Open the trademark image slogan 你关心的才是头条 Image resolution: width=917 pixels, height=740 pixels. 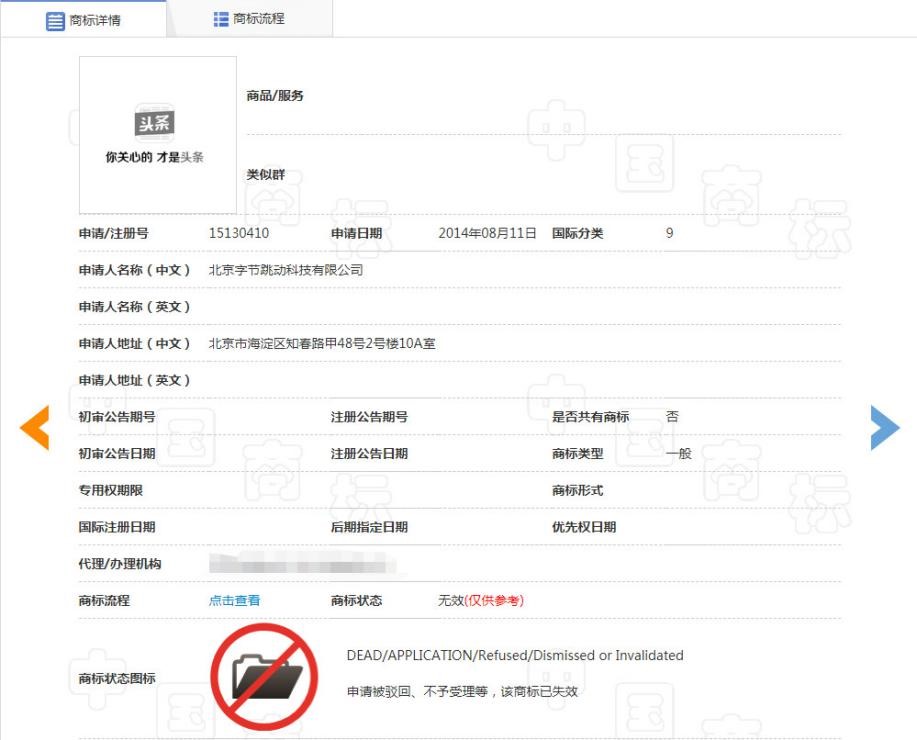point(155,158)
